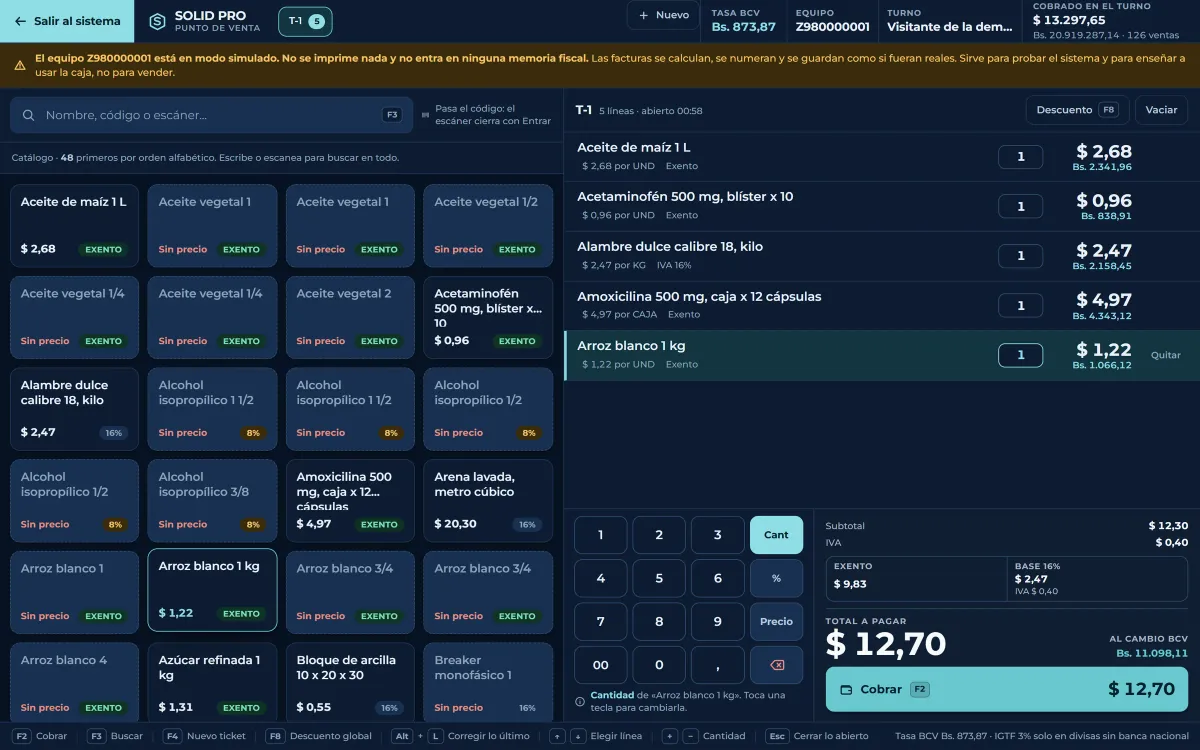Viewport: 1200px width, 750px height.
Task: Click the barcode scanner hint icon
Action: (x=426, y=115)
